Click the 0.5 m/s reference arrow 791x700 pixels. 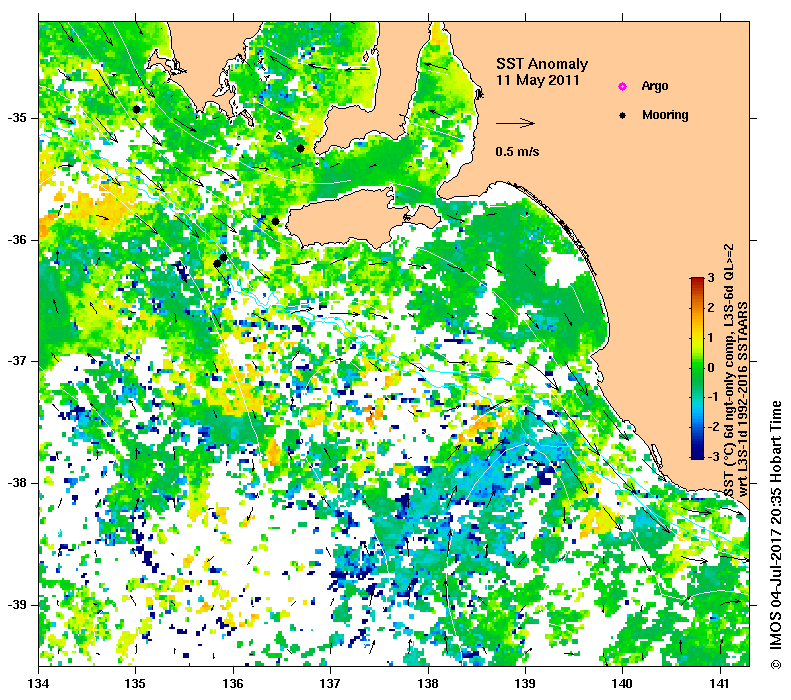515,123
